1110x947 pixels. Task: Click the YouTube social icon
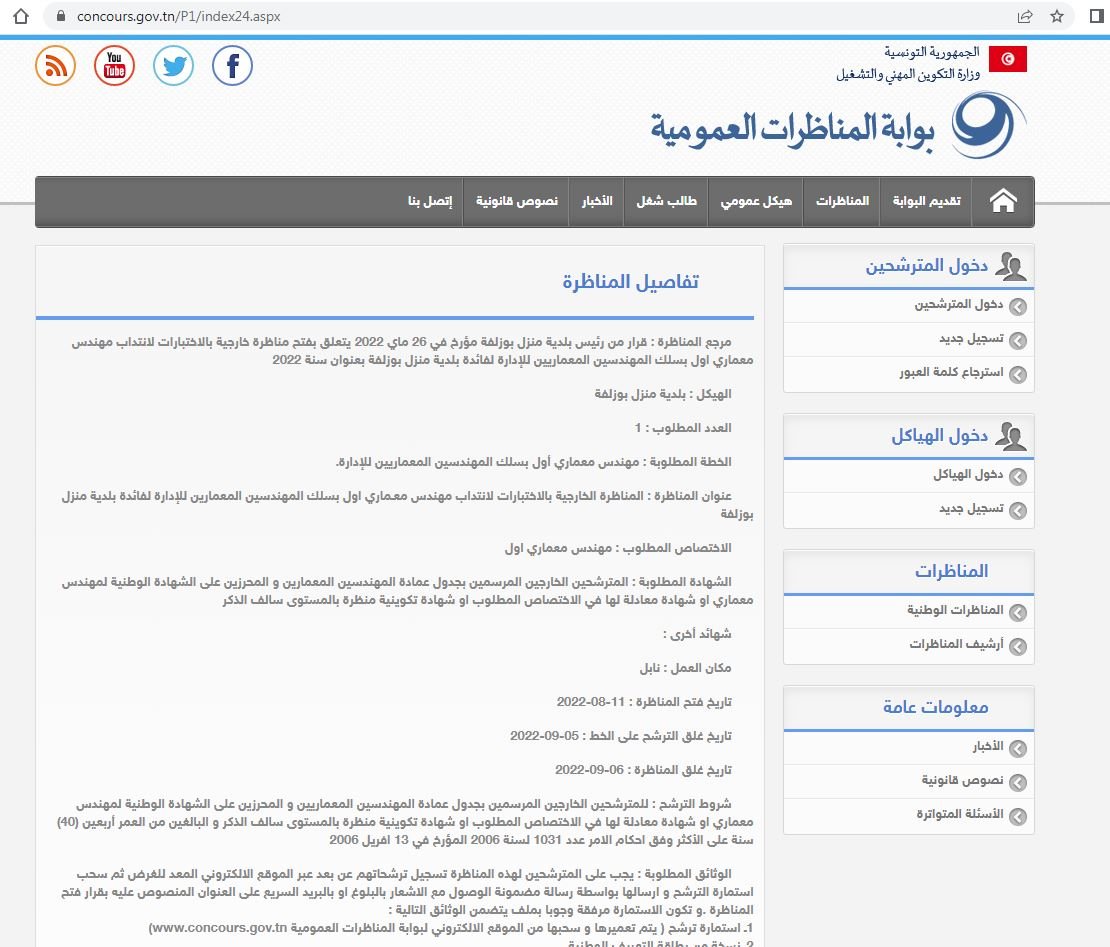click(x=114, y=66)
